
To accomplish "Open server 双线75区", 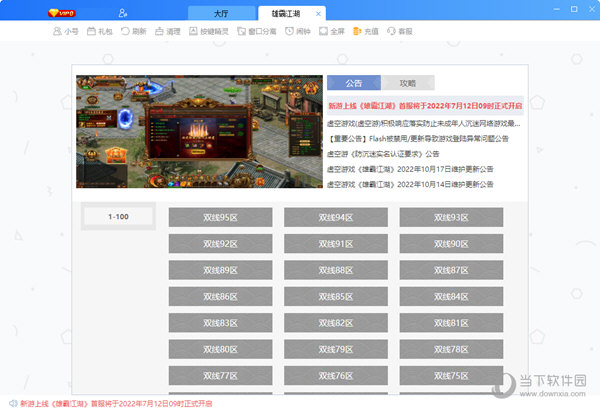I will pyautogui.click(x=452, y=376).
